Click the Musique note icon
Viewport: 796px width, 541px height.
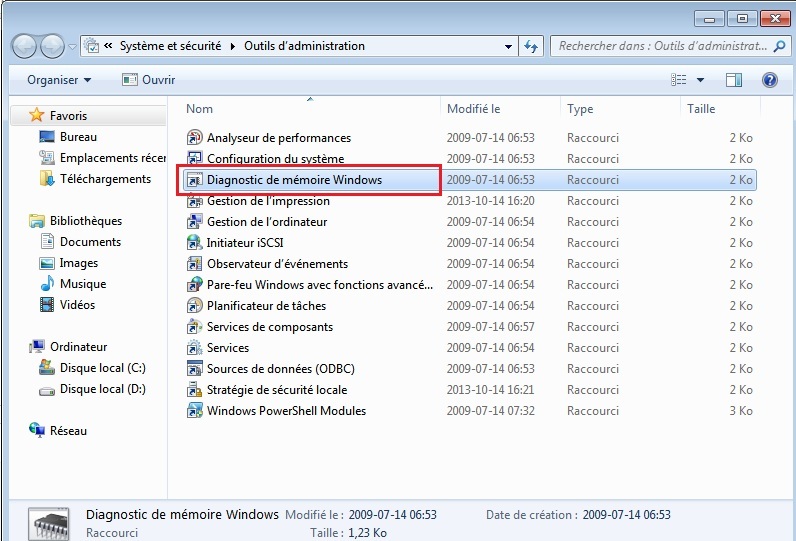pyautogui.click(x=47, y=284)
